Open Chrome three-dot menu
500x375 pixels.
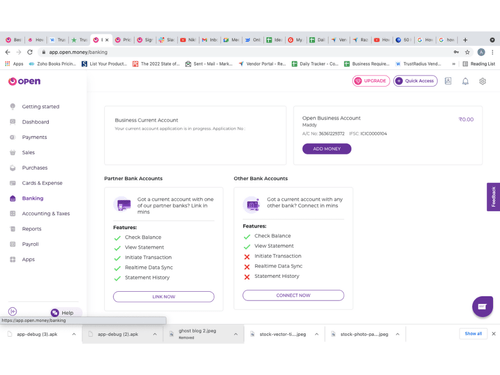tap(492, 52)
